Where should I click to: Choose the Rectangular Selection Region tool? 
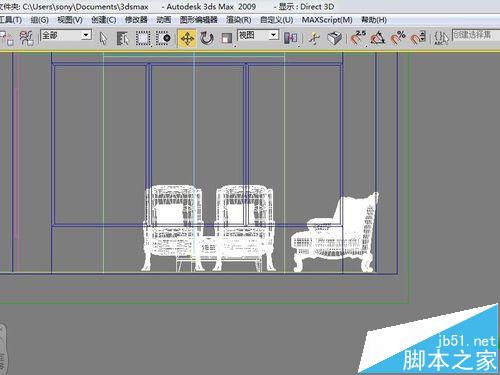143,38
